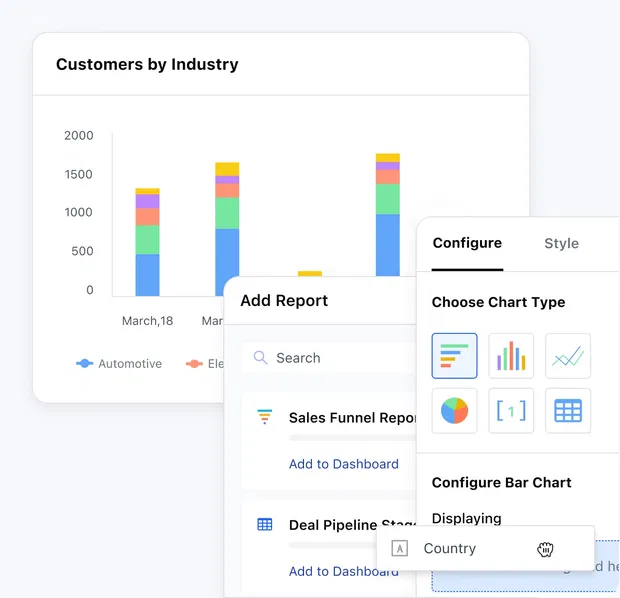The image size is (620, 598).
Task: Click the Displaying label
Action: point(467,518)
